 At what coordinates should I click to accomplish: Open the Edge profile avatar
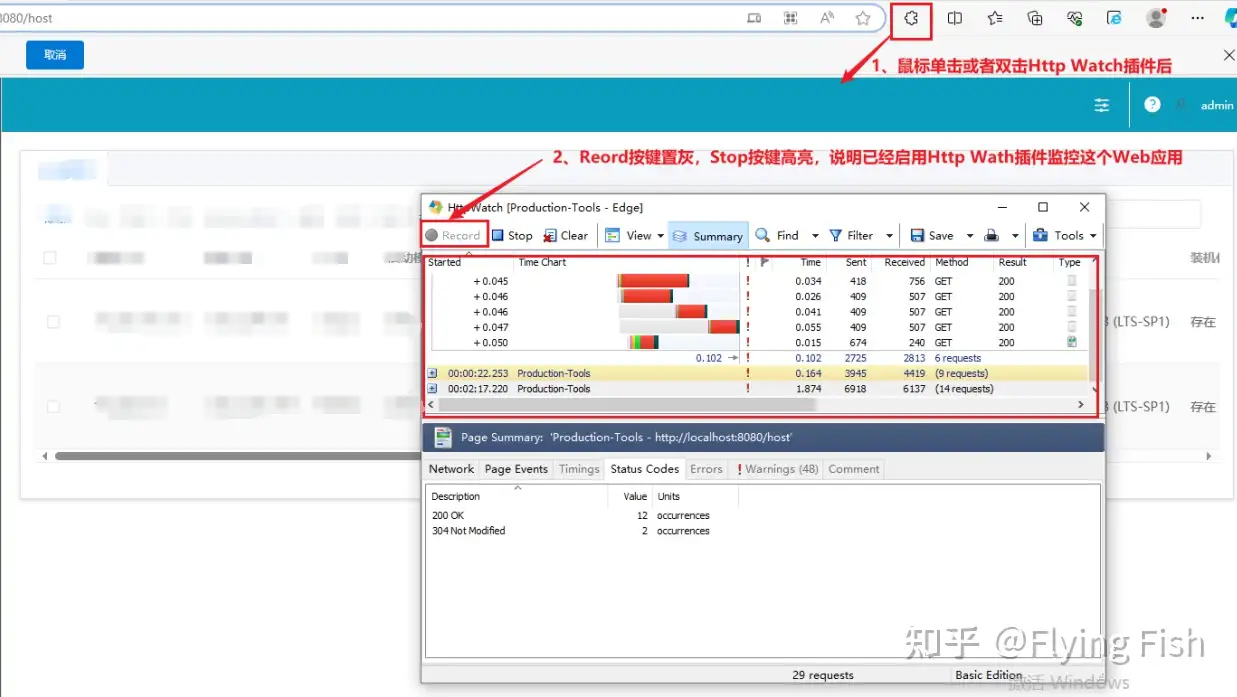click(x=1156, y=18)
